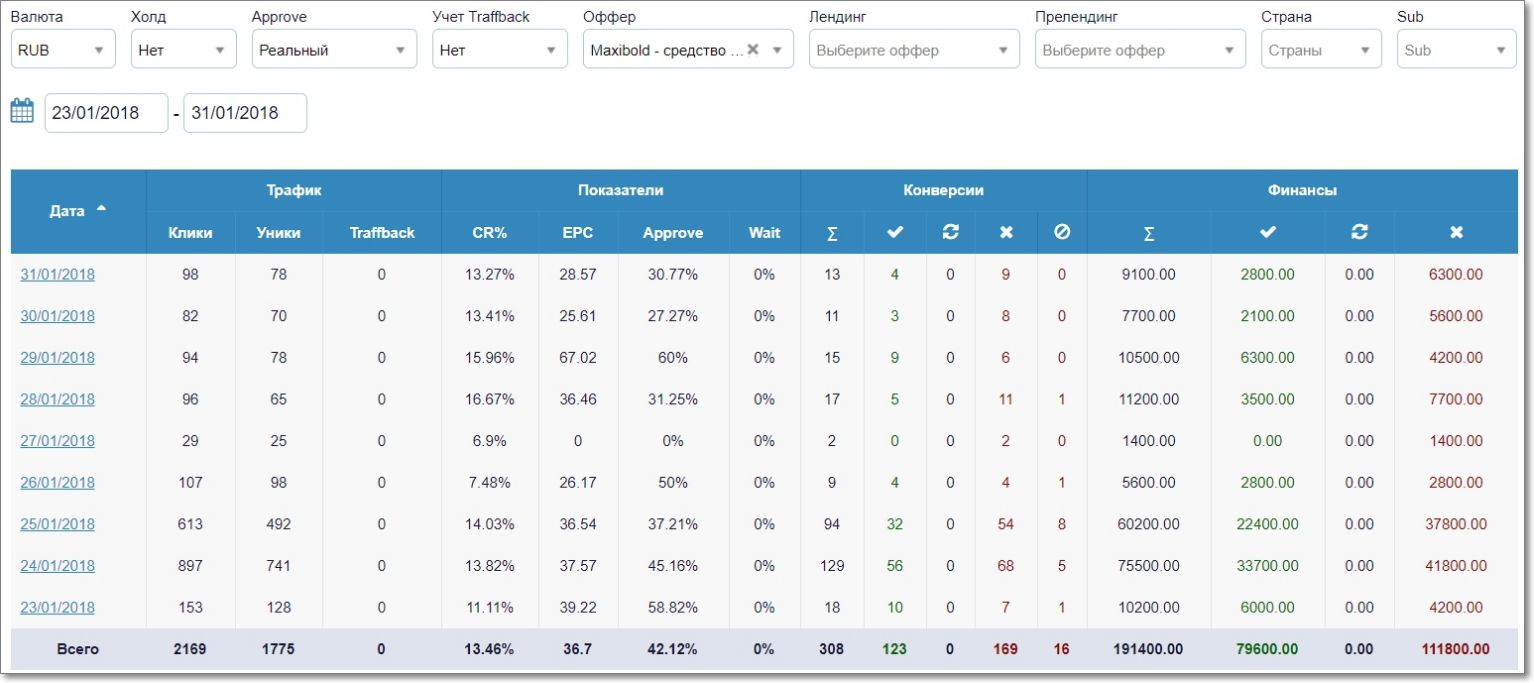
Task: Sort by the Конверсии approved checkmark column
Action: 894,233
